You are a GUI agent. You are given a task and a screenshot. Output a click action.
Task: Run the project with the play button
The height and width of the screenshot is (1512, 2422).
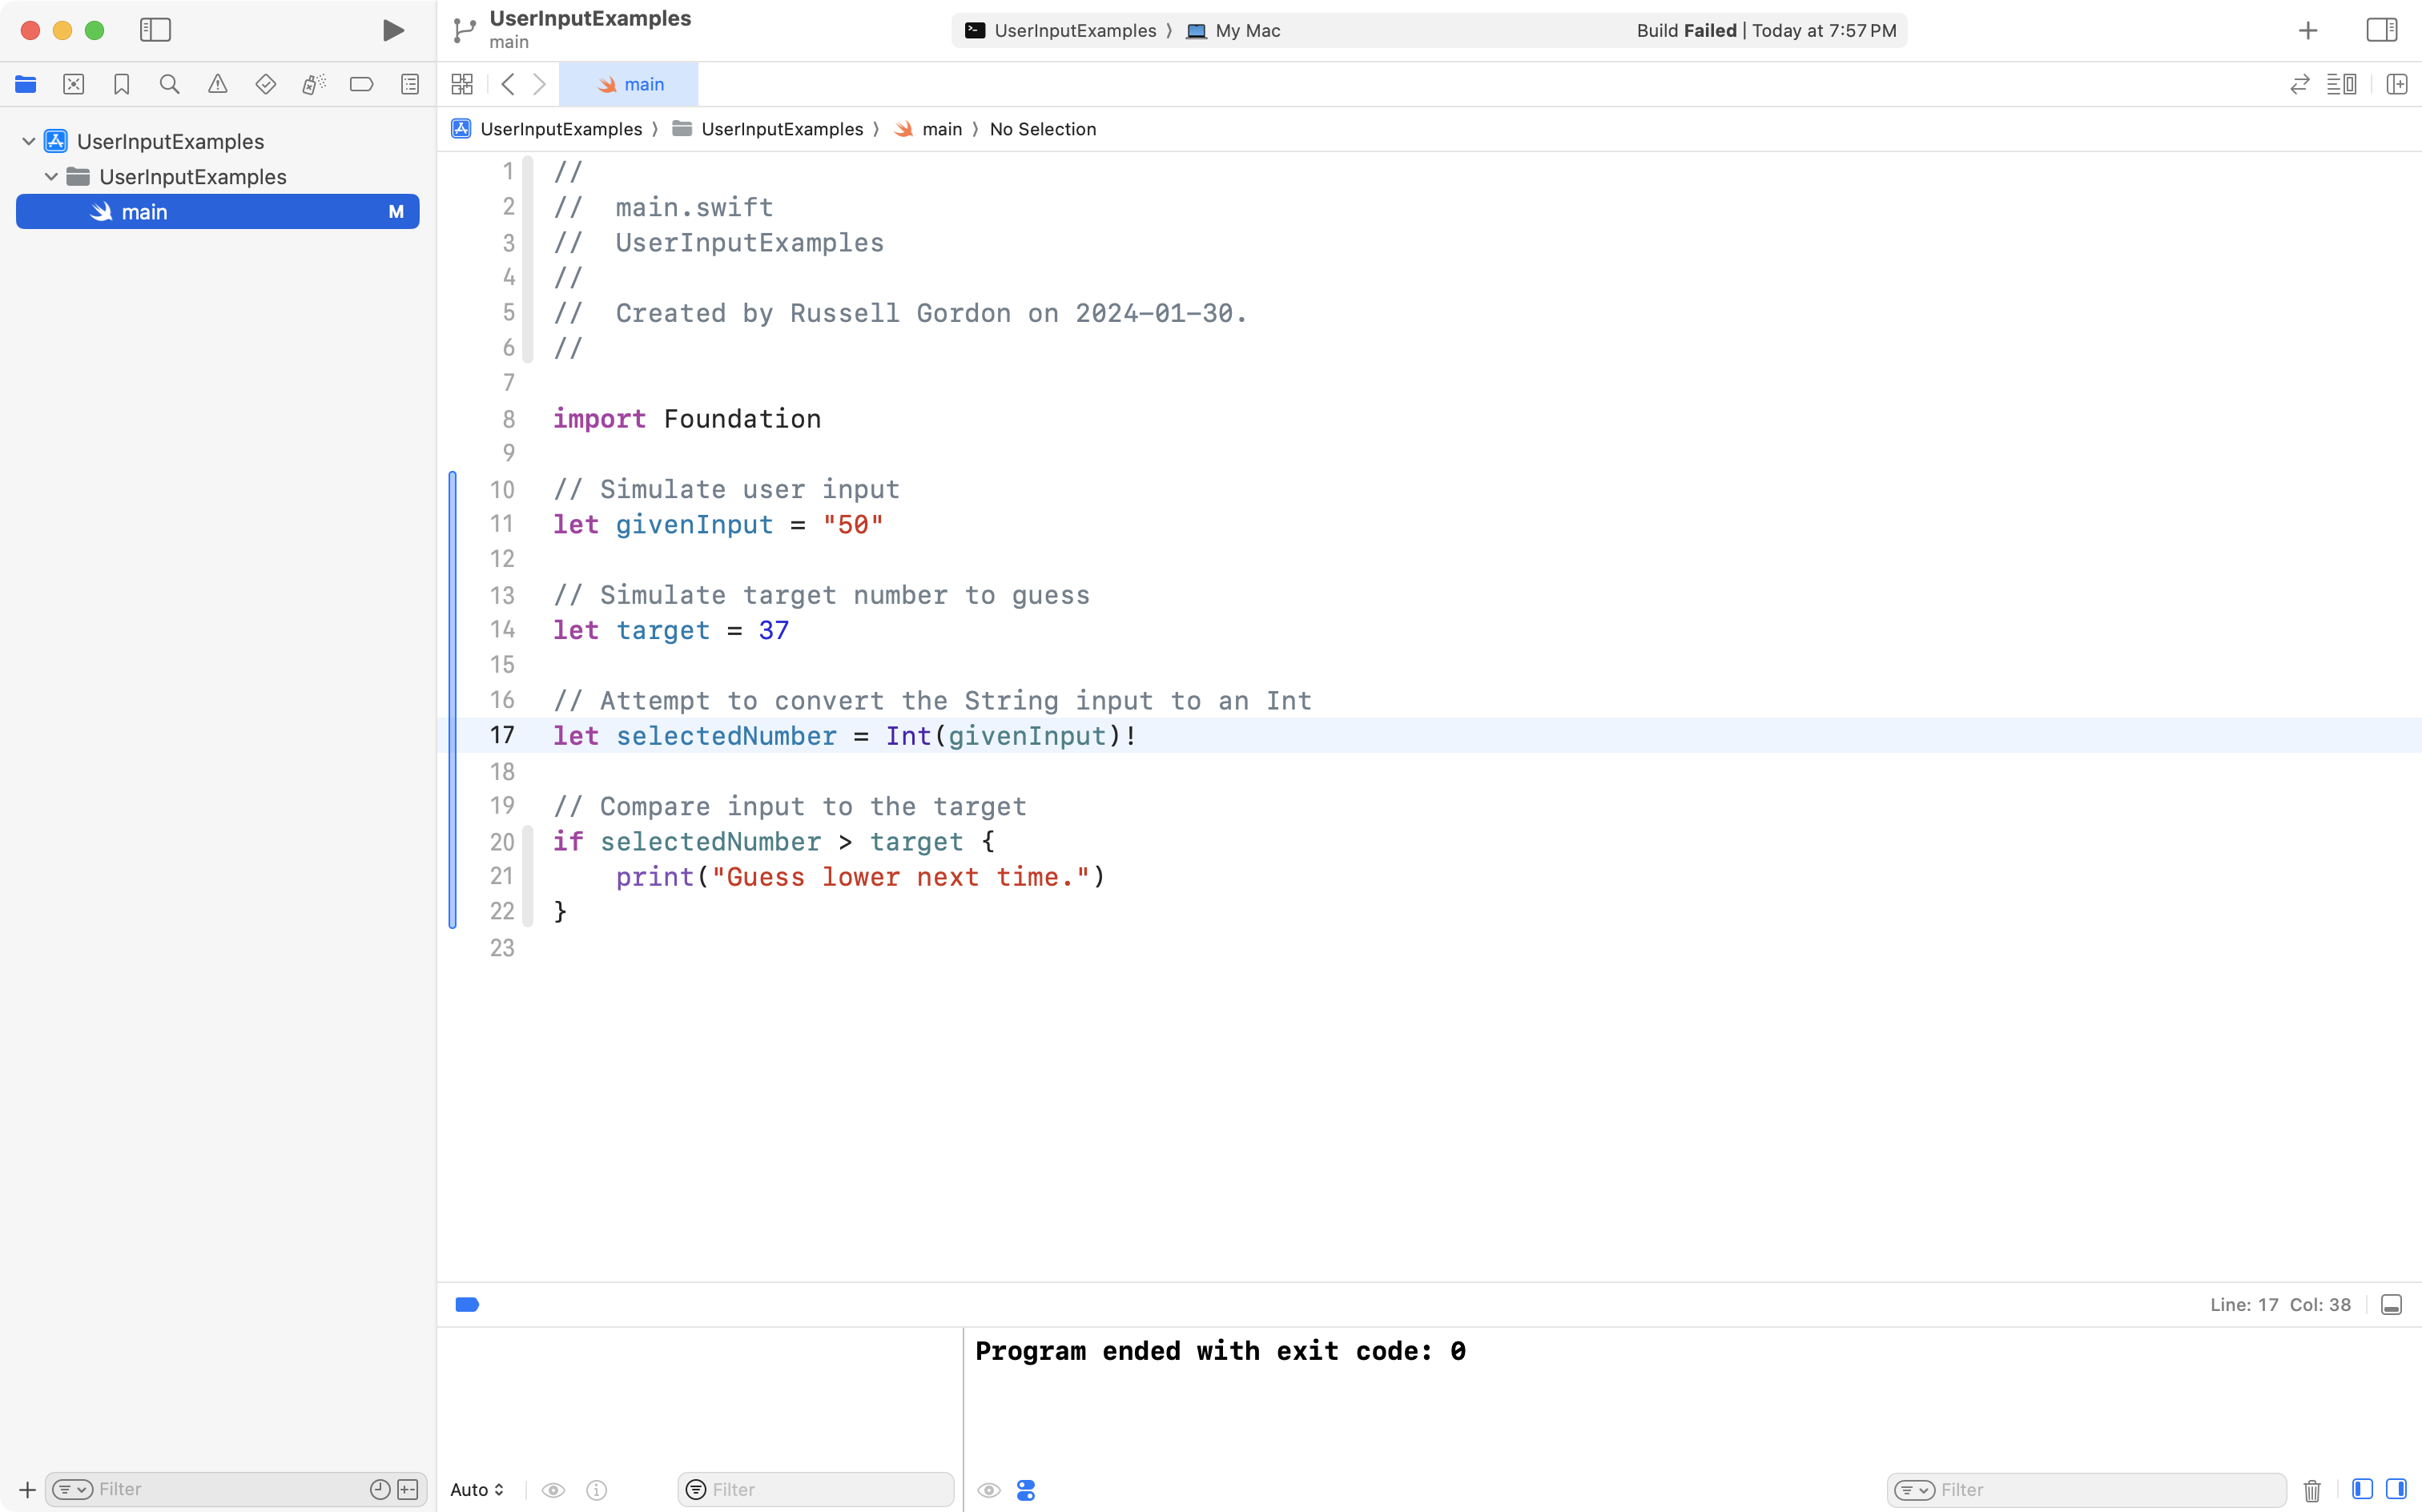click(x=393, y=30)
